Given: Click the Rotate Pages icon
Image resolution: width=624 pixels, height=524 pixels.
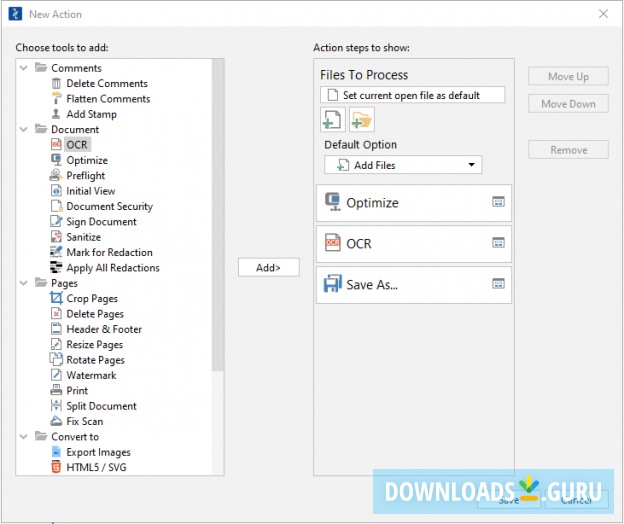Looking at the screenshot, I should tap(56, 360).
